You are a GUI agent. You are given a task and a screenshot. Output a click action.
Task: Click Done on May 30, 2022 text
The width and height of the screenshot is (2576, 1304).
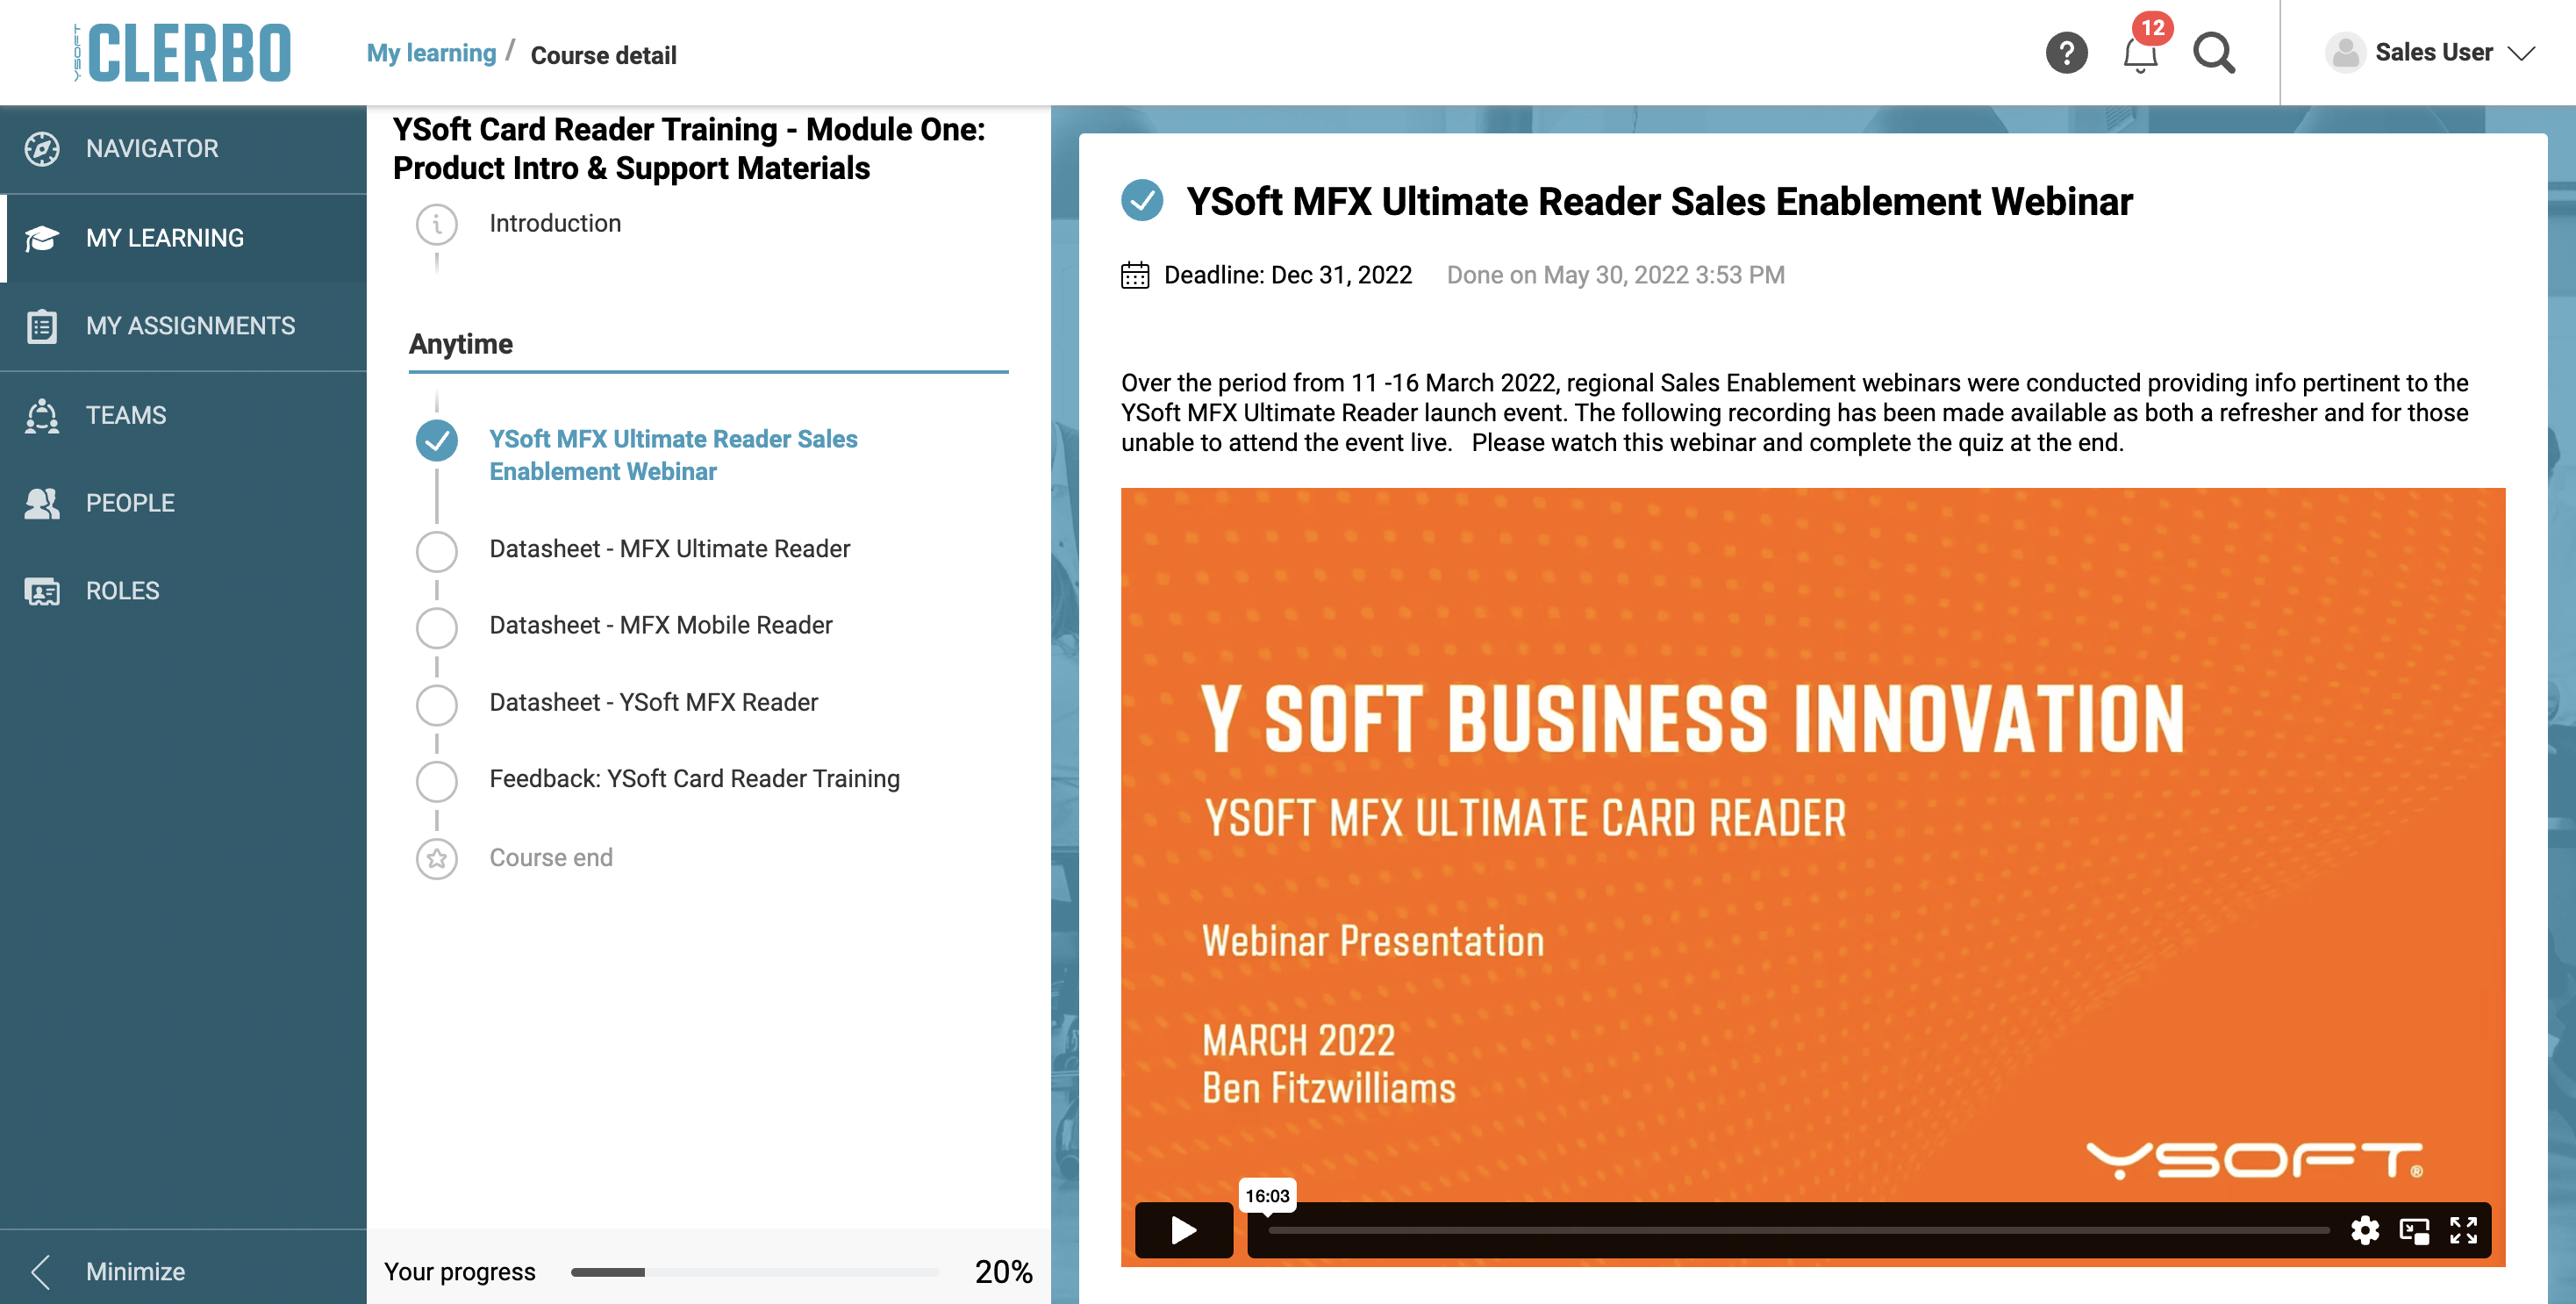[x=1615, y=275]
